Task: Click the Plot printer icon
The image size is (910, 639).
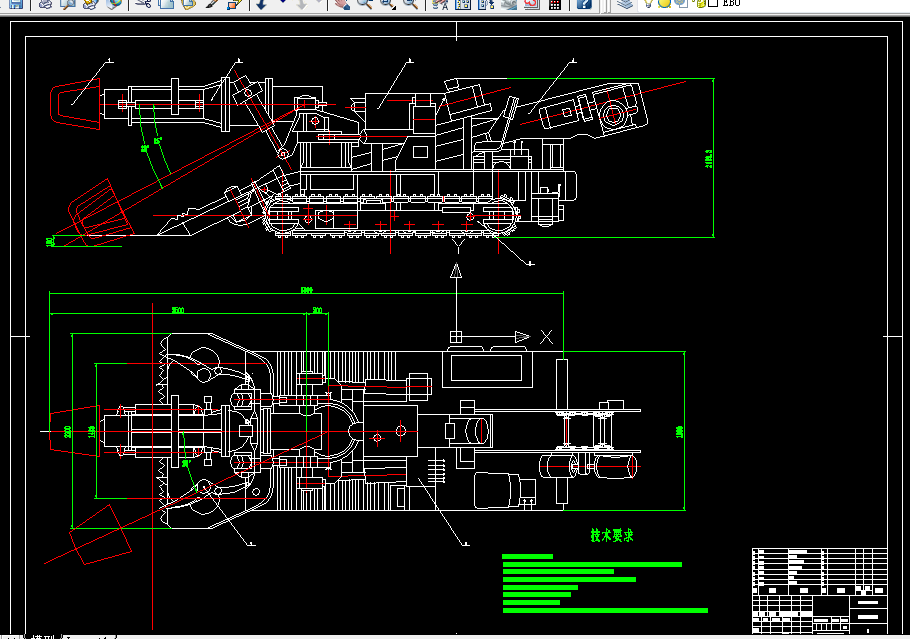Action: [45, 3]
